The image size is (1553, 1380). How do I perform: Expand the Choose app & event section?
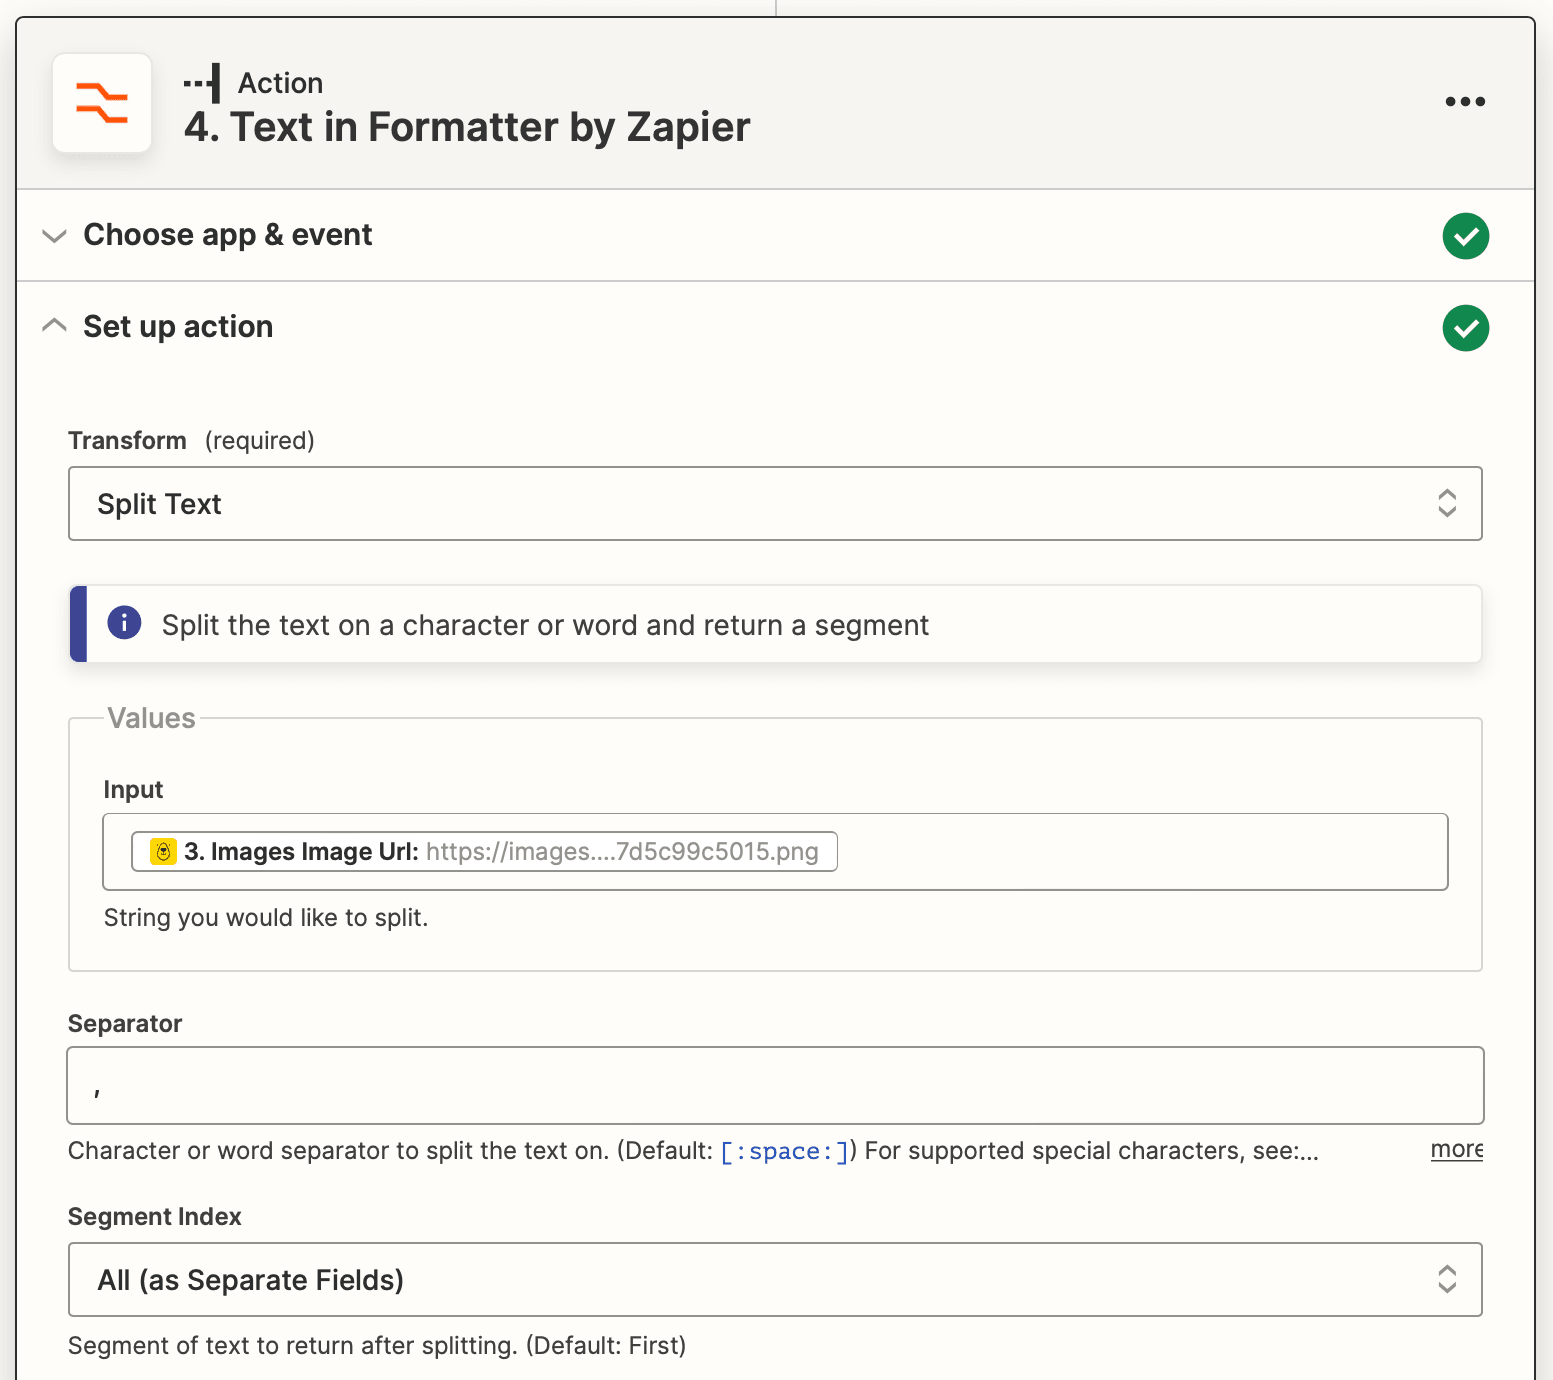[x=54, y=236]
